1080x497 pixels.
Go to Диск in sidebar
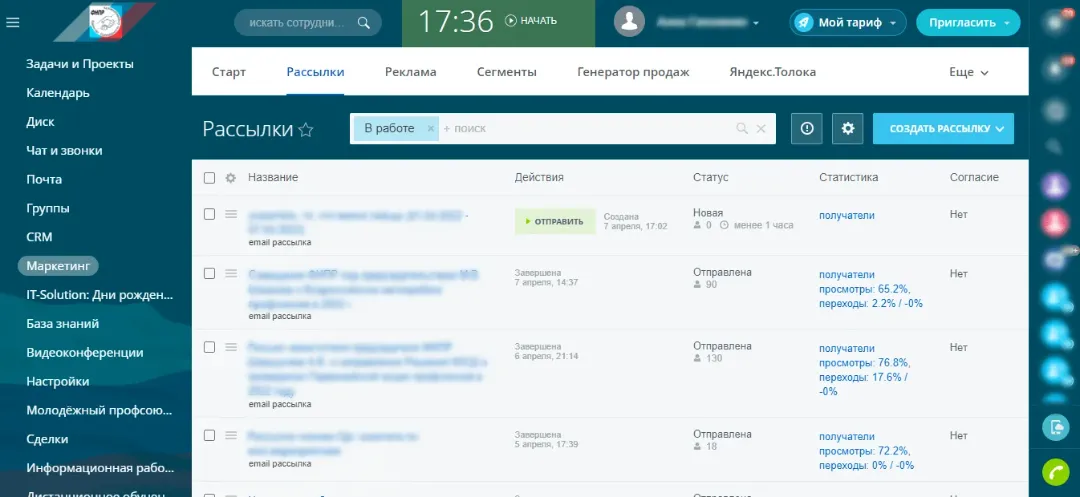click(40, 122)
